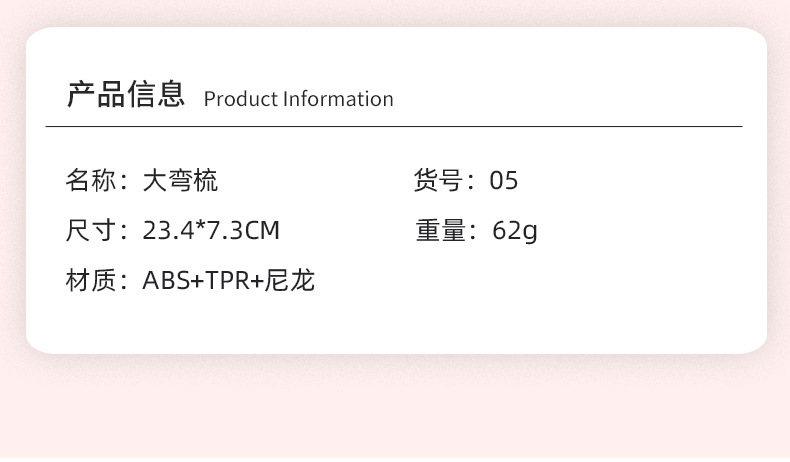
Task: Click the weight value 62g
Action: click(x=515, y=231)
